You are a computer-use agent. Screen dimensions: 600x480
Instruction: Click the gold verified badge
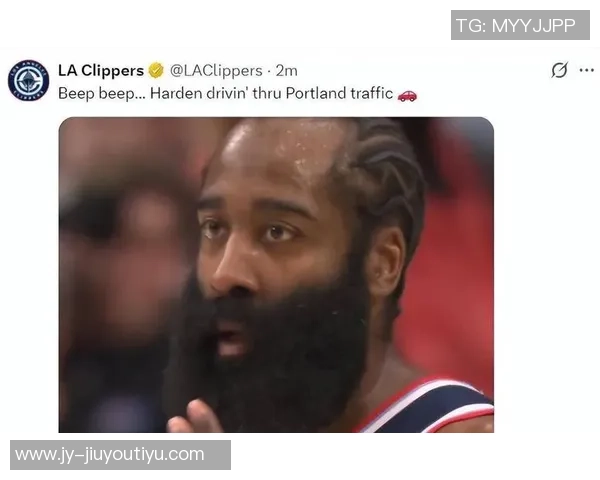pyautogui.click(x=156, y=70)
